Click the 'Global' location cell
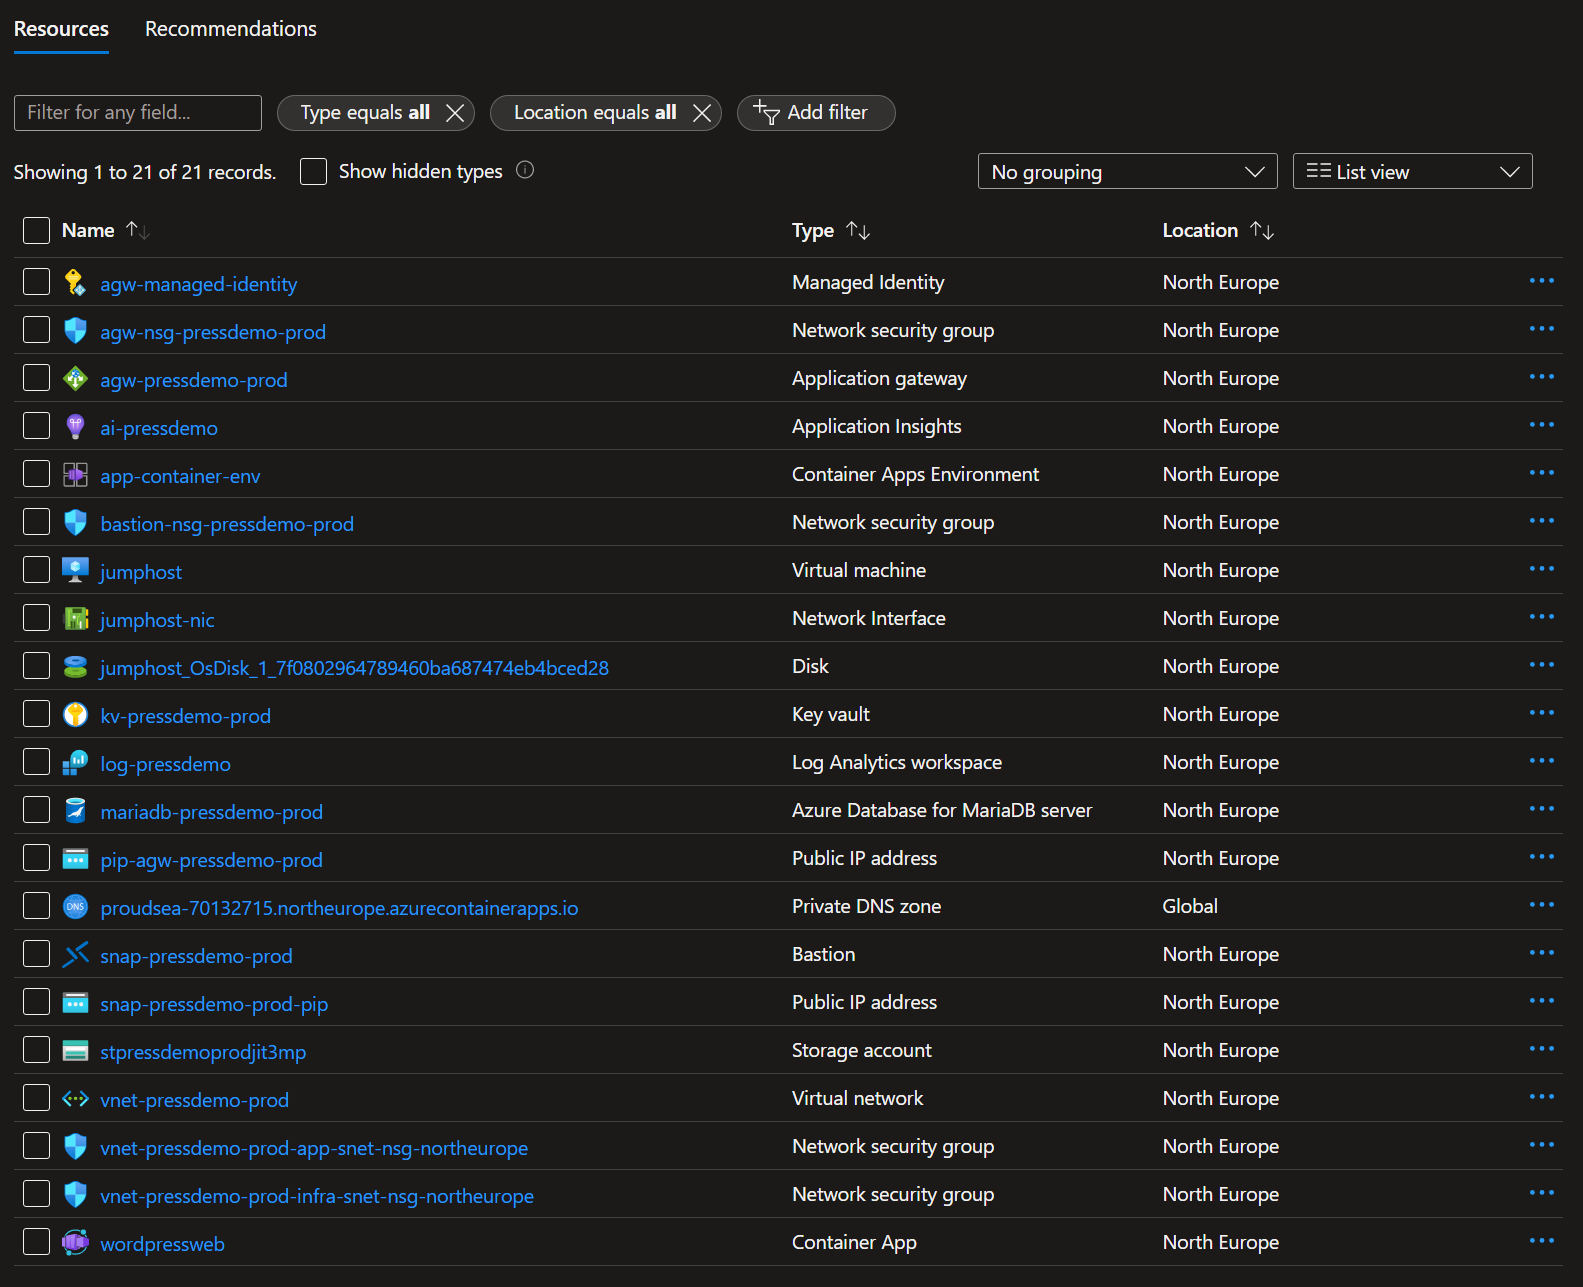The height and width of the screenshot is (1287, 1583). [x=1190, y=906]
